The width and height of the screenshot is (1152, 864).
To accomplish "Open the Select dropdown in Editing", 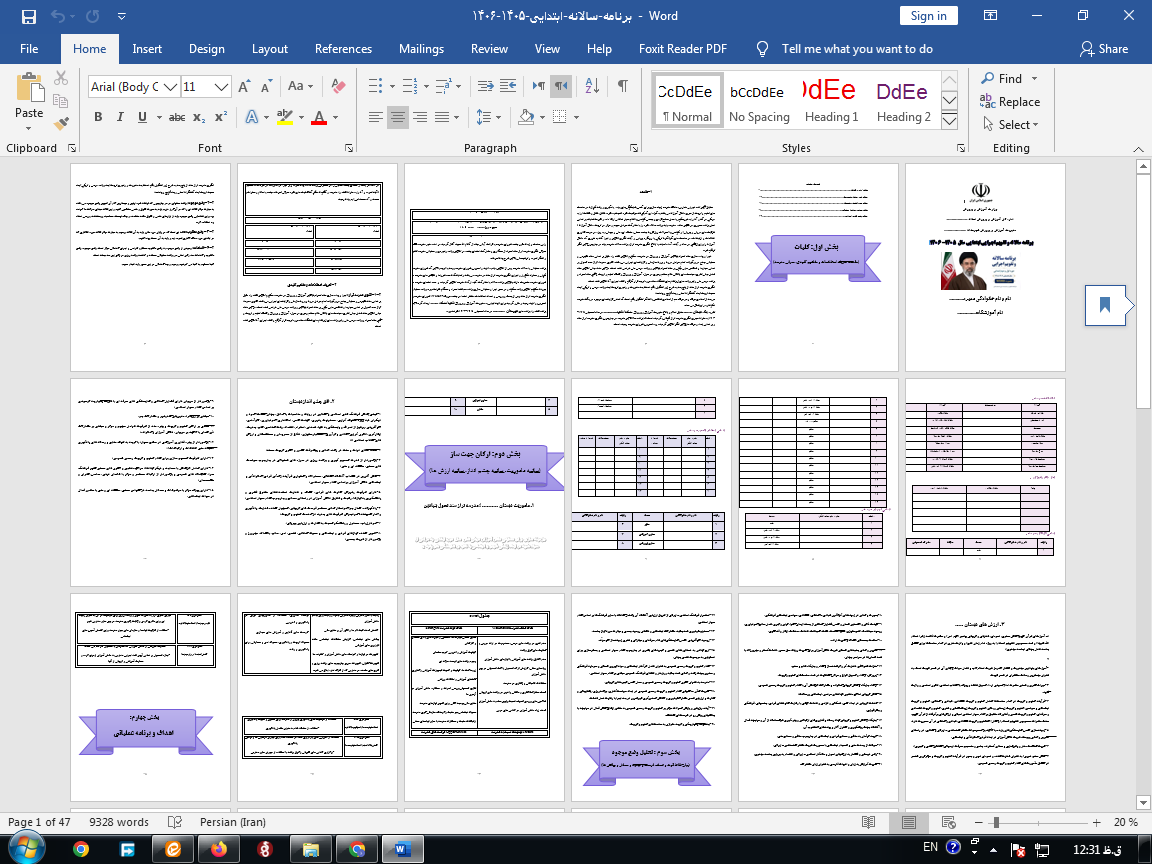I will [x=1011, y=125].
